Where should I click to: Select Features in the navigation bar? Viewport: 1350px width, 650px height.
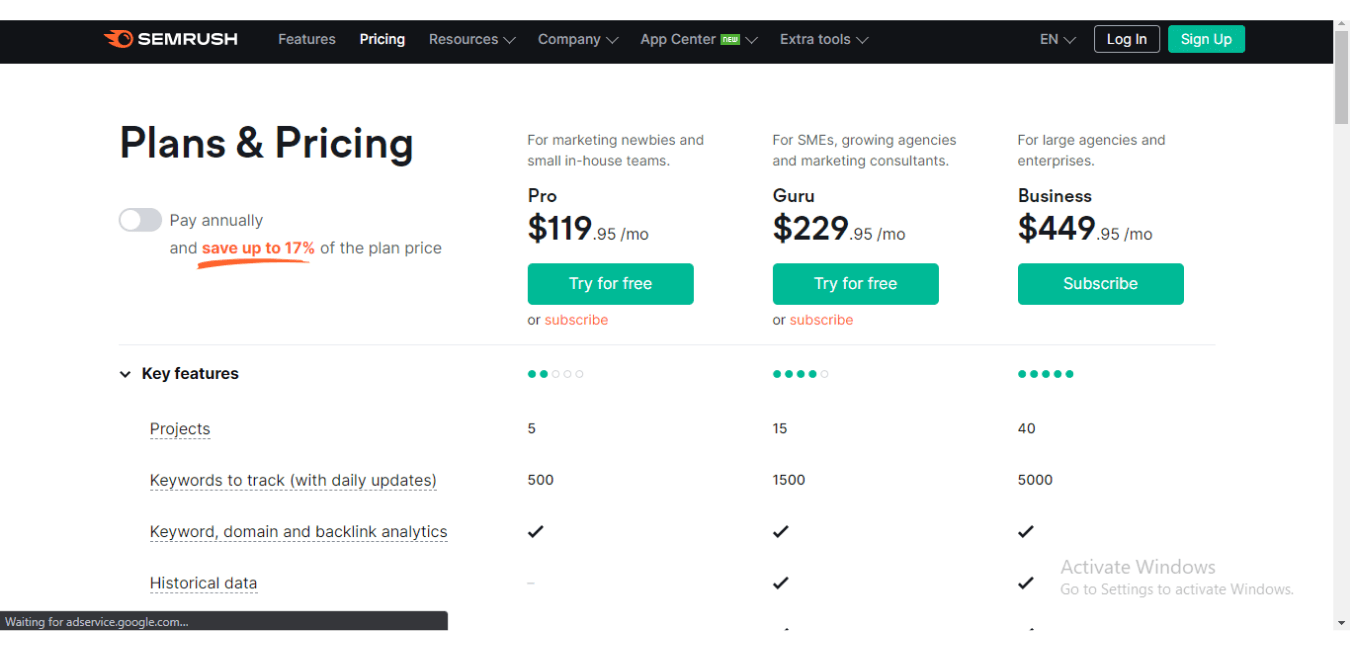pyautogui.click(x=306, y=39)
